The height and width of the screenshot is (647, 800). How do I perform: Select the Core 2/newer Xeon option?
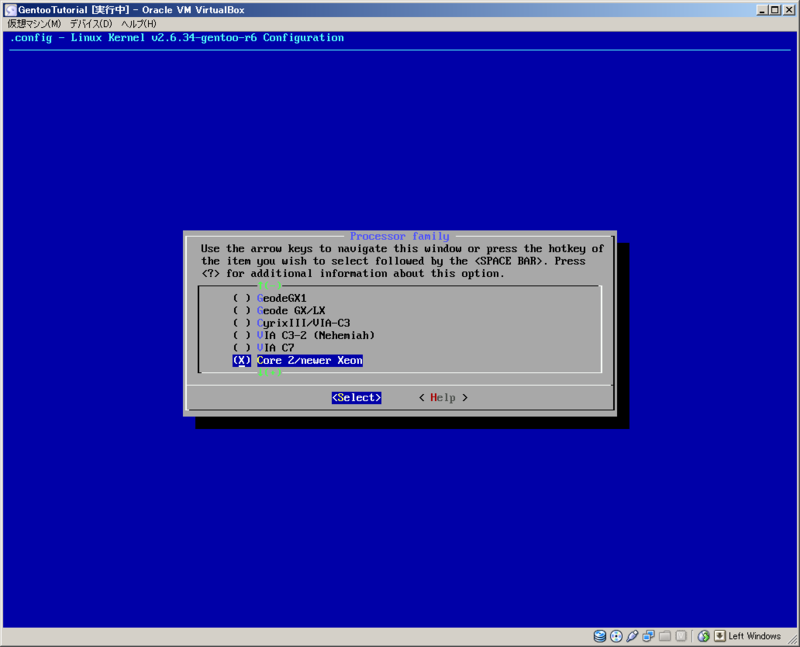tap(297, 360)
